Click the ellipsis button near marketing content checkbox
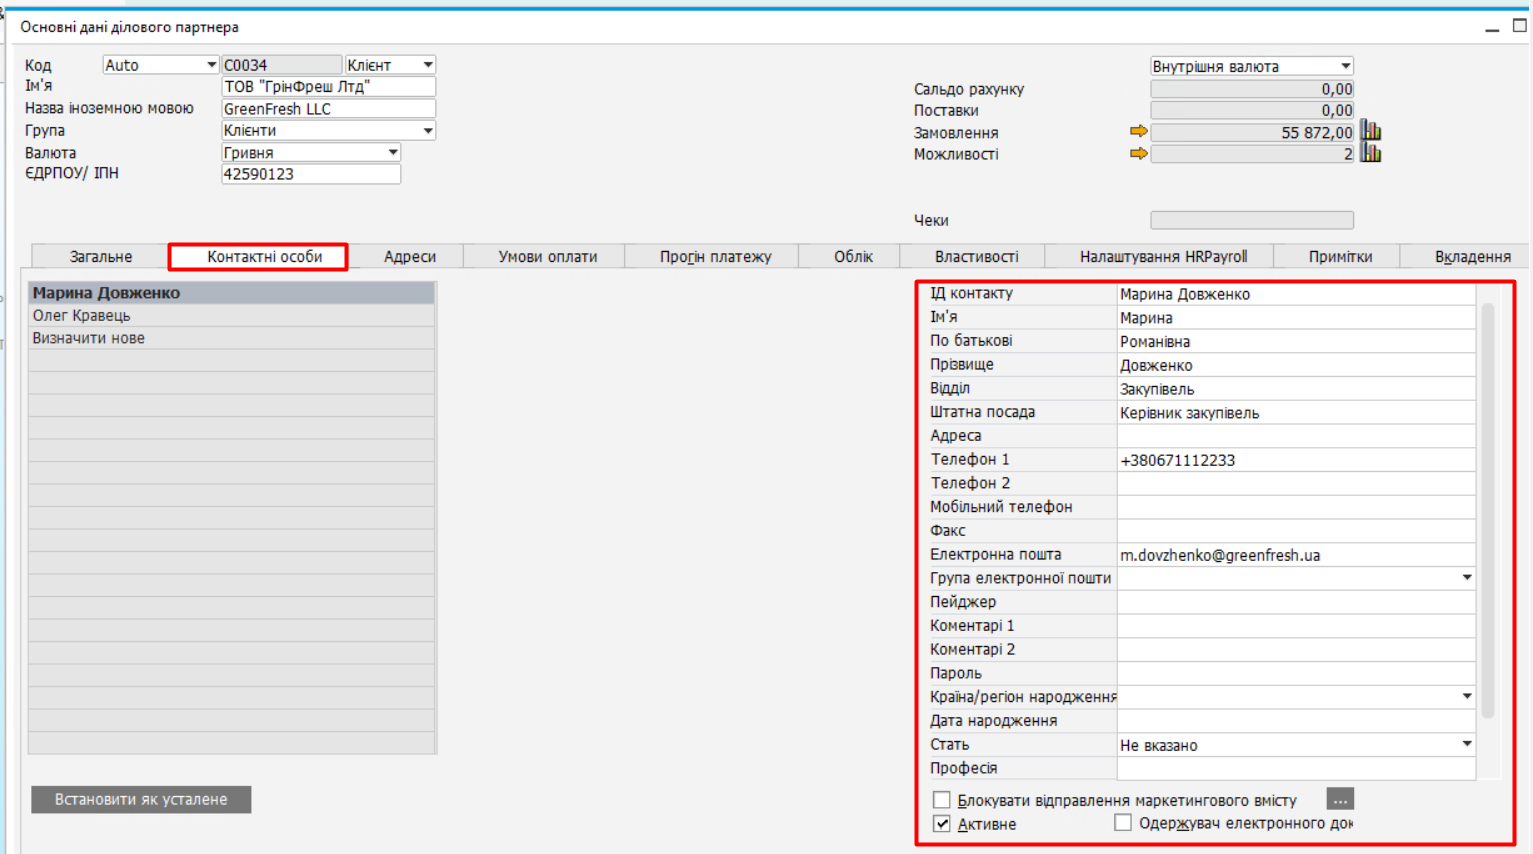The image size is (1533, 854). click(1340, 800)
